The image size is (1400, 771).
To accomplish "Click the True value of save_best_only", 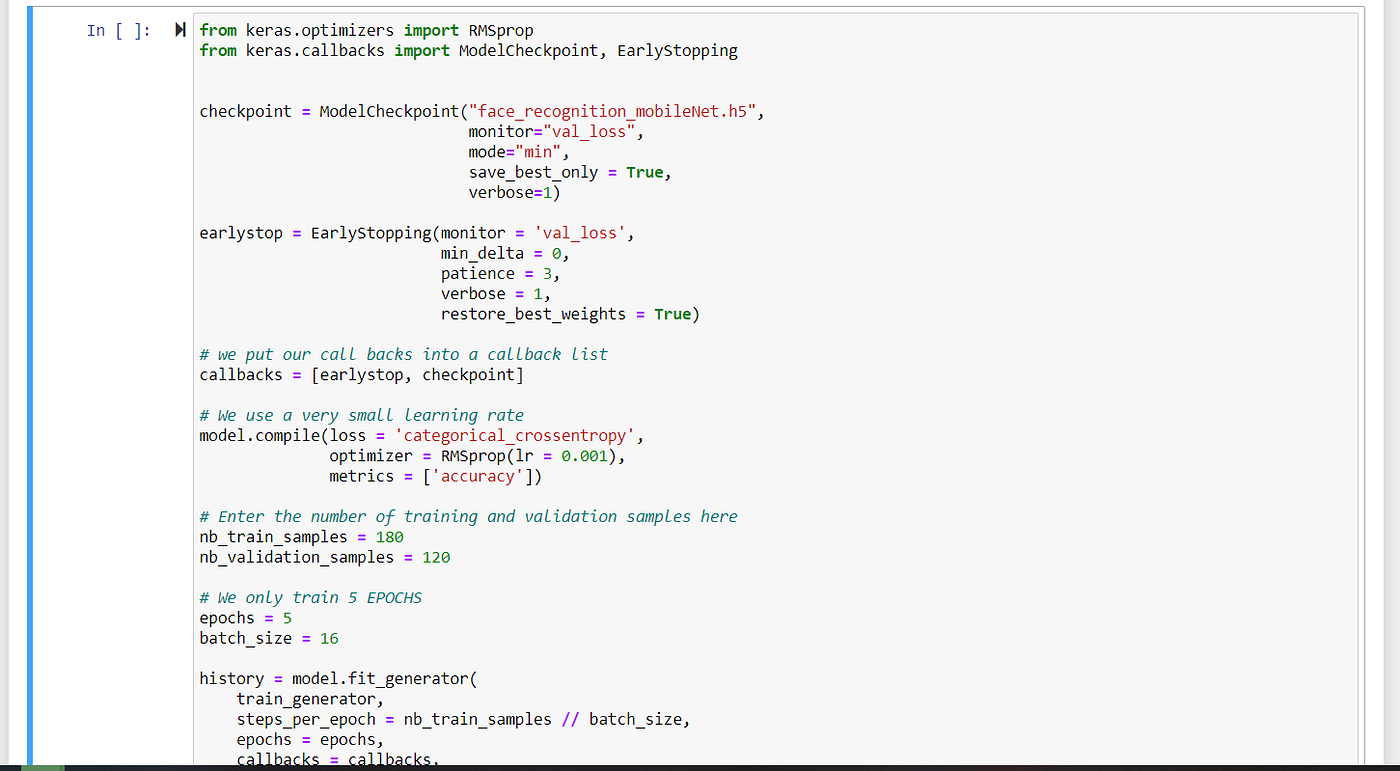I will point(644,172).
